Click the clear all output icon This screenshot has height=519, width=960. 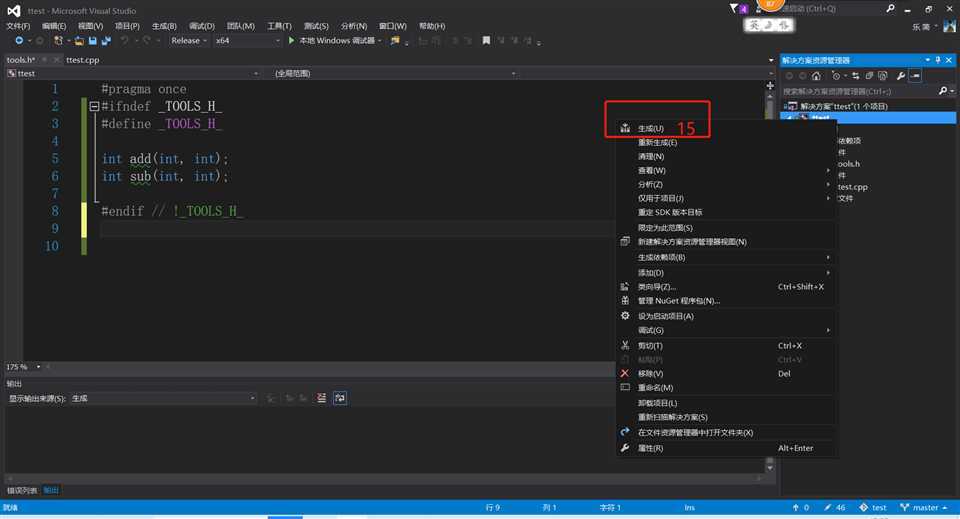321,398
